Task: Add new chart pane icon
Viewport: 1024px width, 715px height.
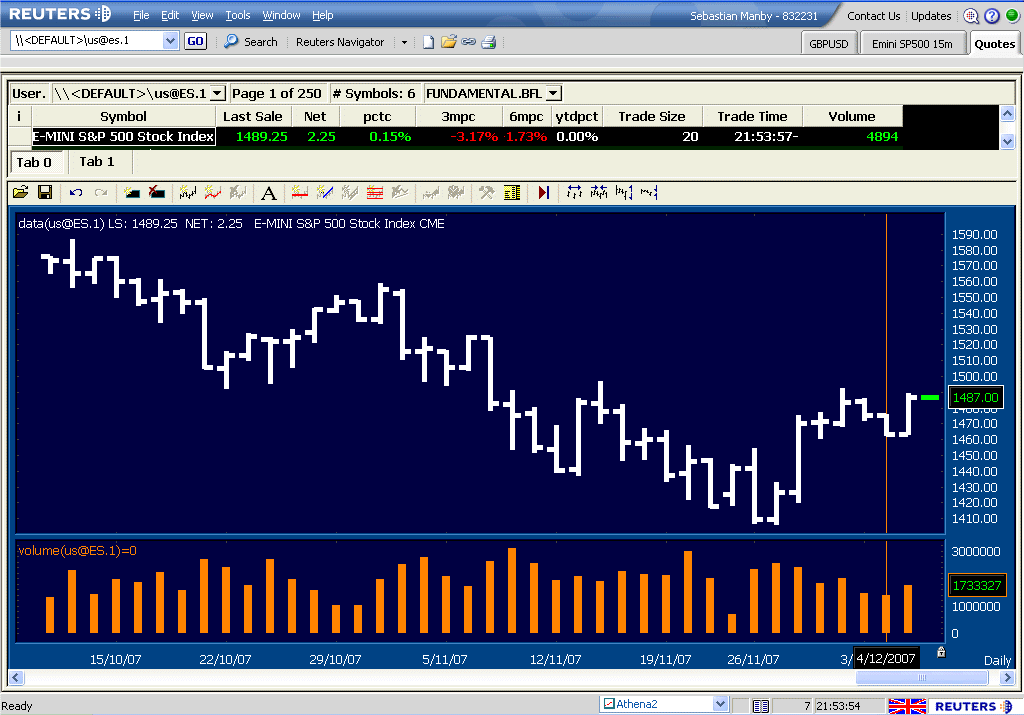Action: click(x=132, y=192)
